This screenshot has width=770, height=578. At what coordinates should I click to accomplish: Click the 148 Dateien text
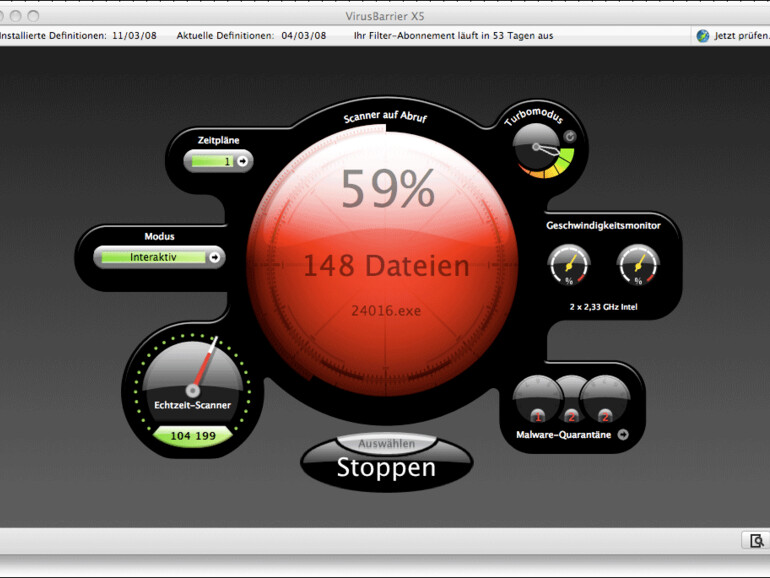386,266
